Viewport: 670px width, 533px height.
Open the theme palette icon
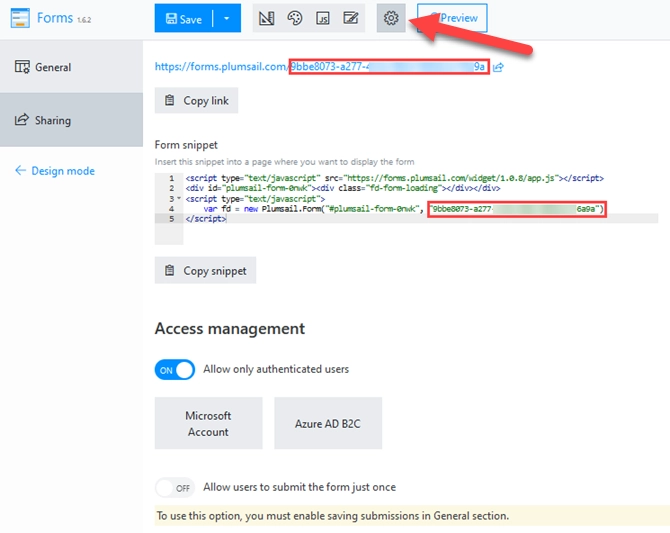[x=295, y=18]
